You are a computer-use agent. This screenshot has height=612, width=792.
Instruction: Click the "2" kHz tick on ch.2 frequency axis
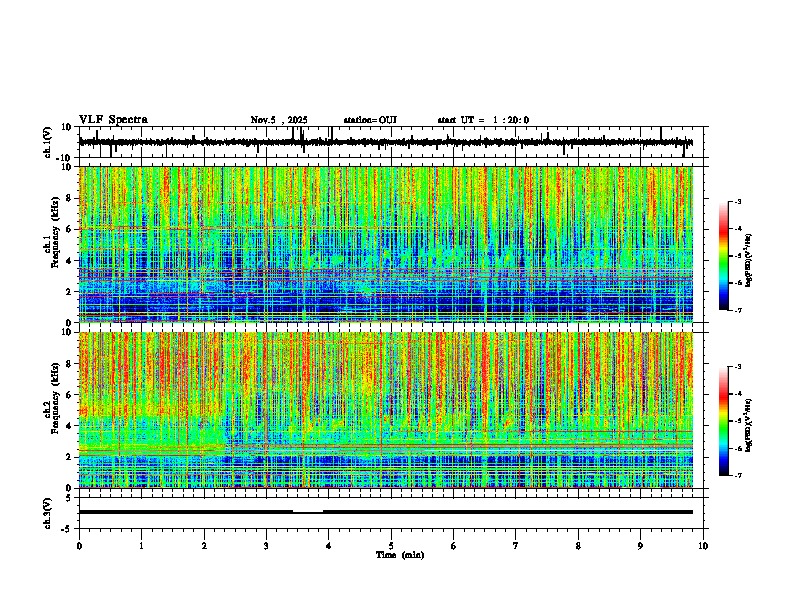(70, 457)
